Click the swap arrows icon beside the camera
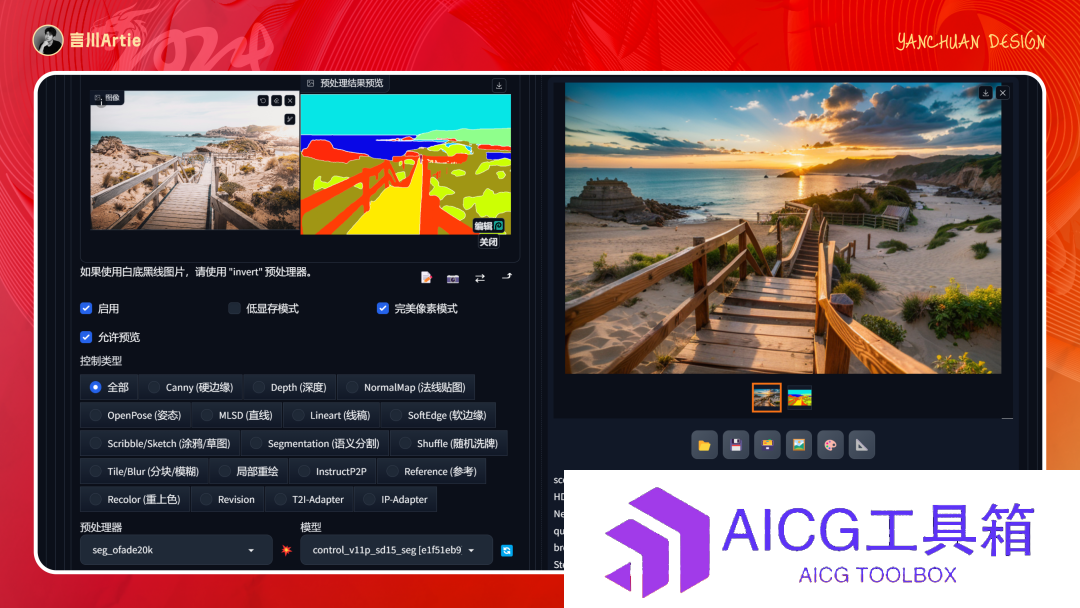The height and width of the screenshot is (608, 1080). [480, 278]
